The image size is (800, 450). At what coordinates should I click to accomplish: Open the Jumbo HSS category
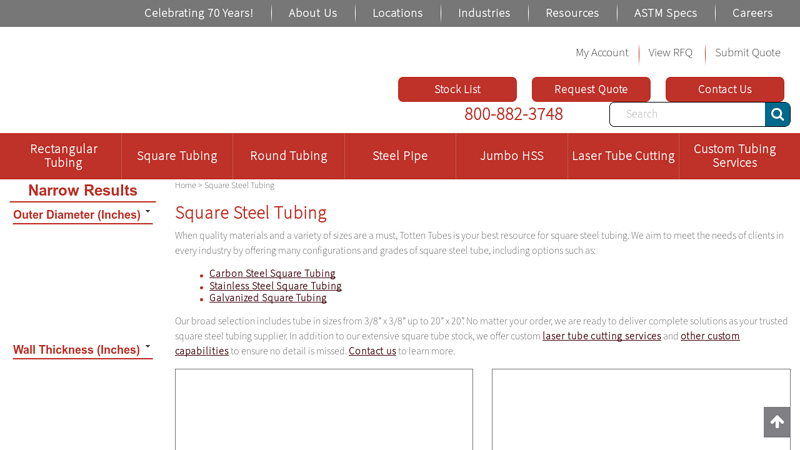512,156
